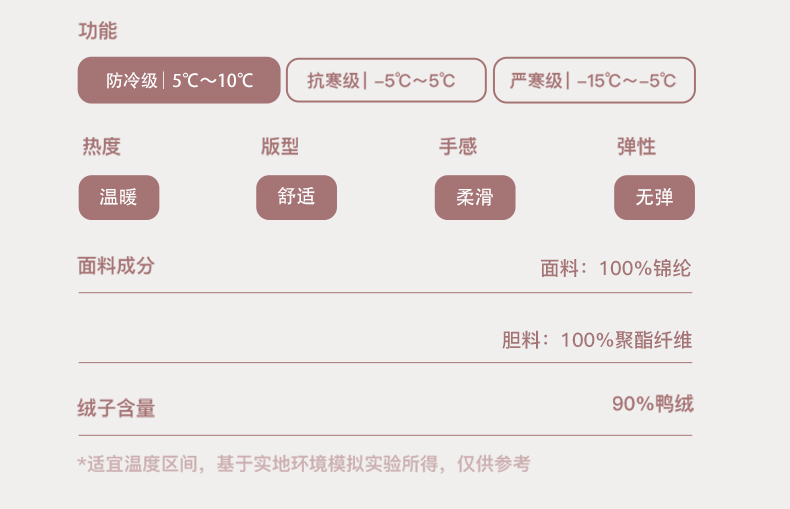Click the divider line below 90%鸭绒
This screenshot has width=790, height=509.
(x=385, y=435)
